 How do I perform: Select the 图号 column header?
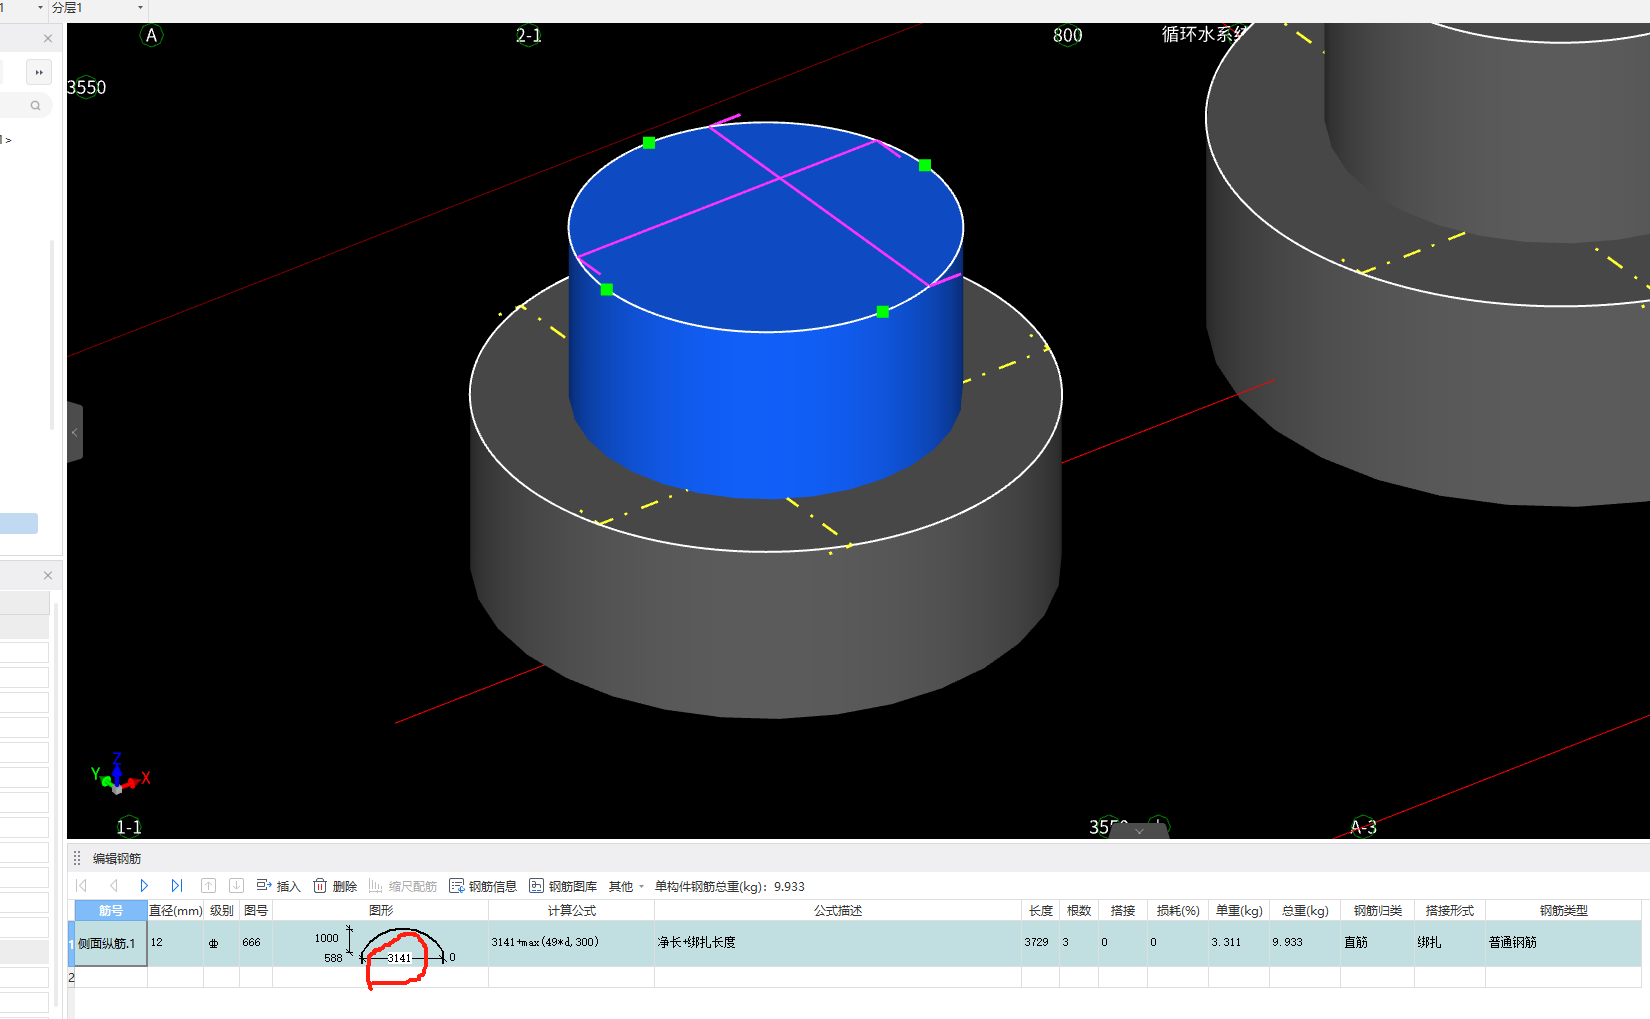[x=256, y=910]
